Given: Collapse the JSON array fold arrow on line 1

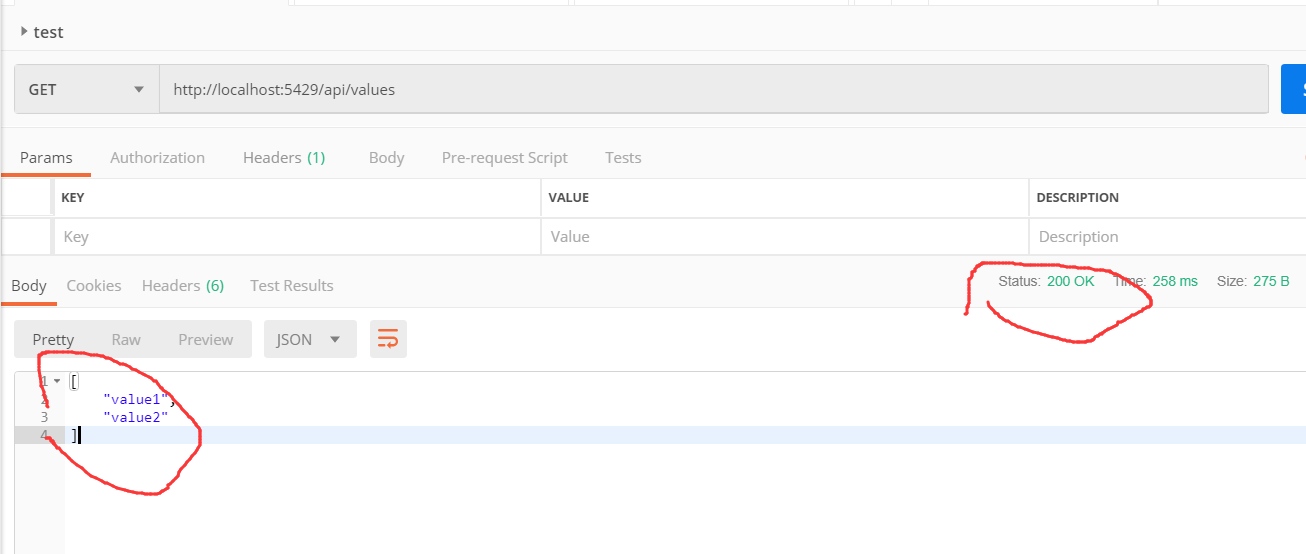Looking at the screenshot, I should pos(57,381).
